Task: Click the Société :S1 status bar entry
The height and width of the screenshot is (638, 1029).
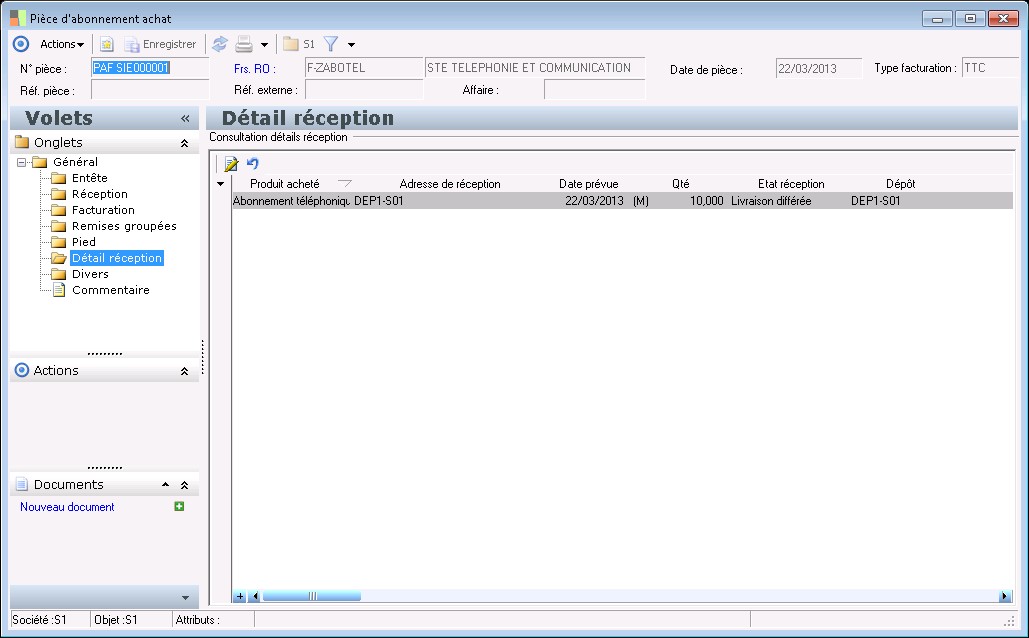Action: point(39,620)
